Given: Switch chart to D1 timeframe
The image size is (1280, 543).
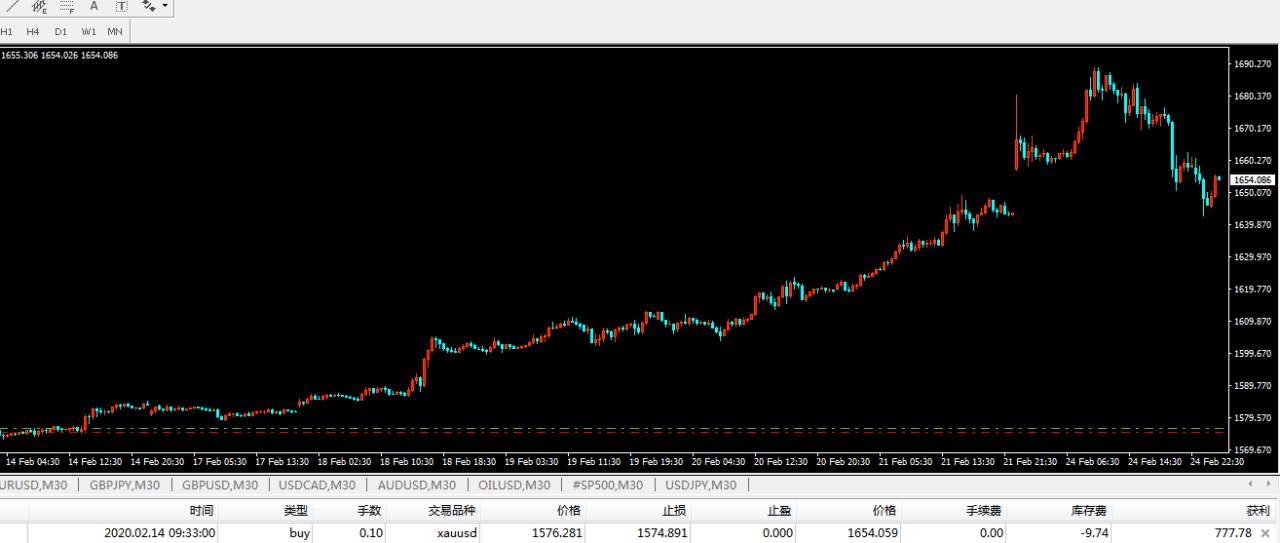Looking at the screenshot, I should click(61, 31).
